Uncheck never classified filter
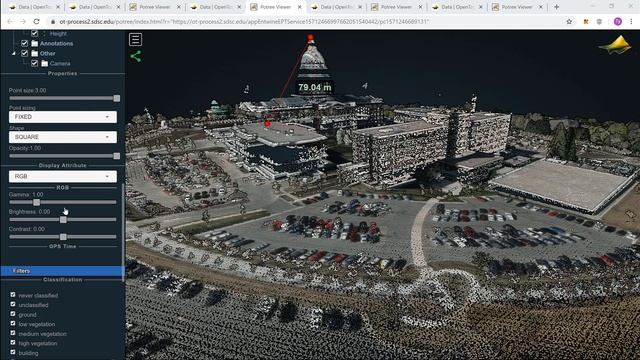The height and width of the screenshot is (360, 640). [13, 295]
